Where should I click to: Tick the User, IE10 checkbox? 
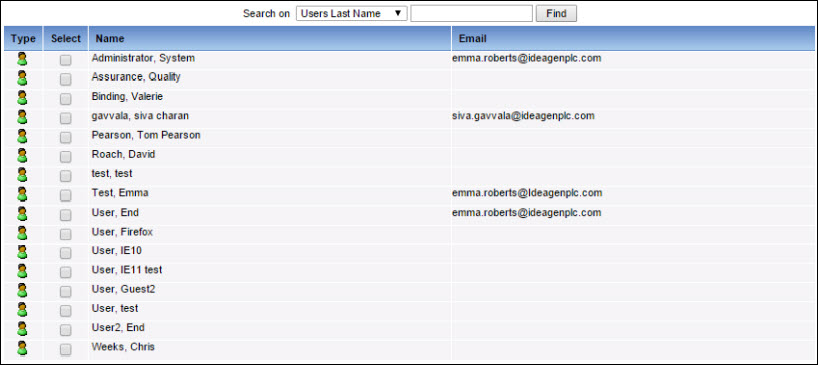point(65,253)
